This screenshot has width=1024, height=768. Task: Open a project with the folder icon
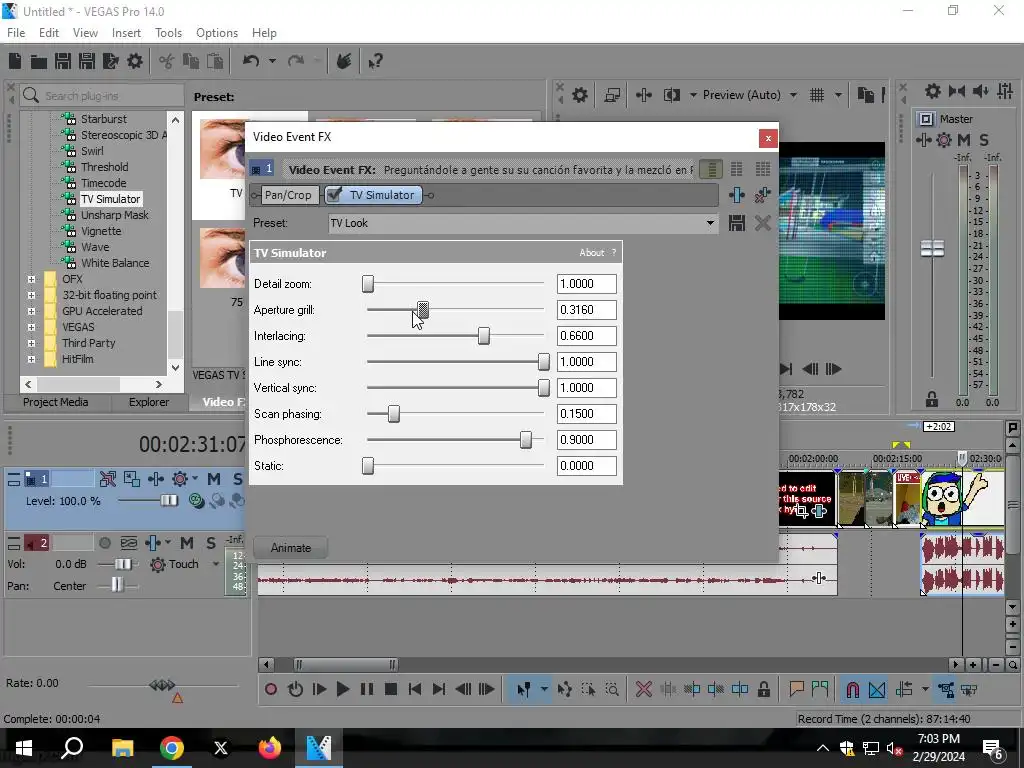[x=39, y=61]
